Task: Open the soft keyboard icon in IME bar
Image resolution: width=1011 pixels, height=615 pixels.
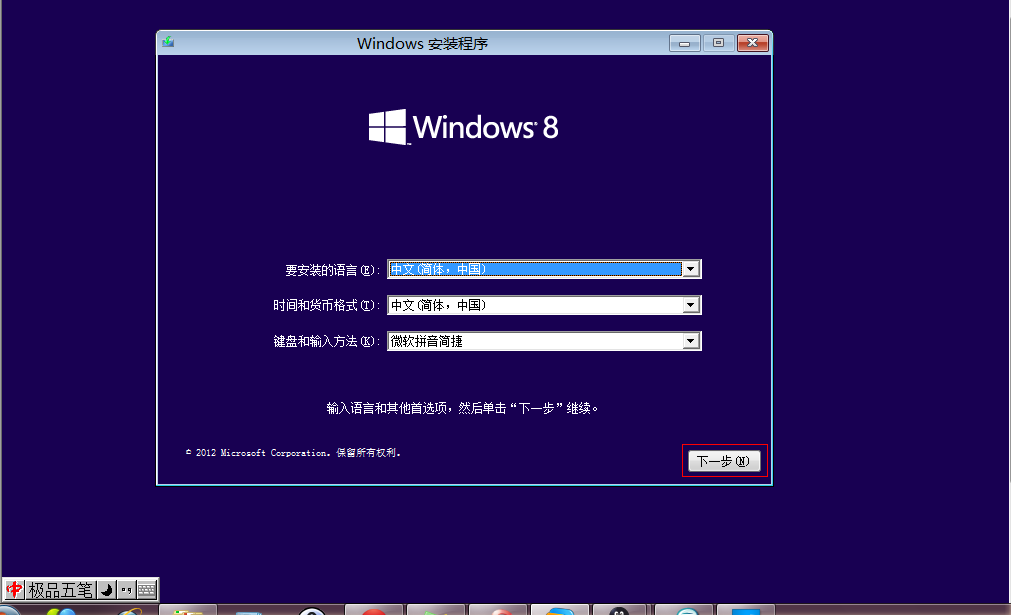Action: coord(147,590)
